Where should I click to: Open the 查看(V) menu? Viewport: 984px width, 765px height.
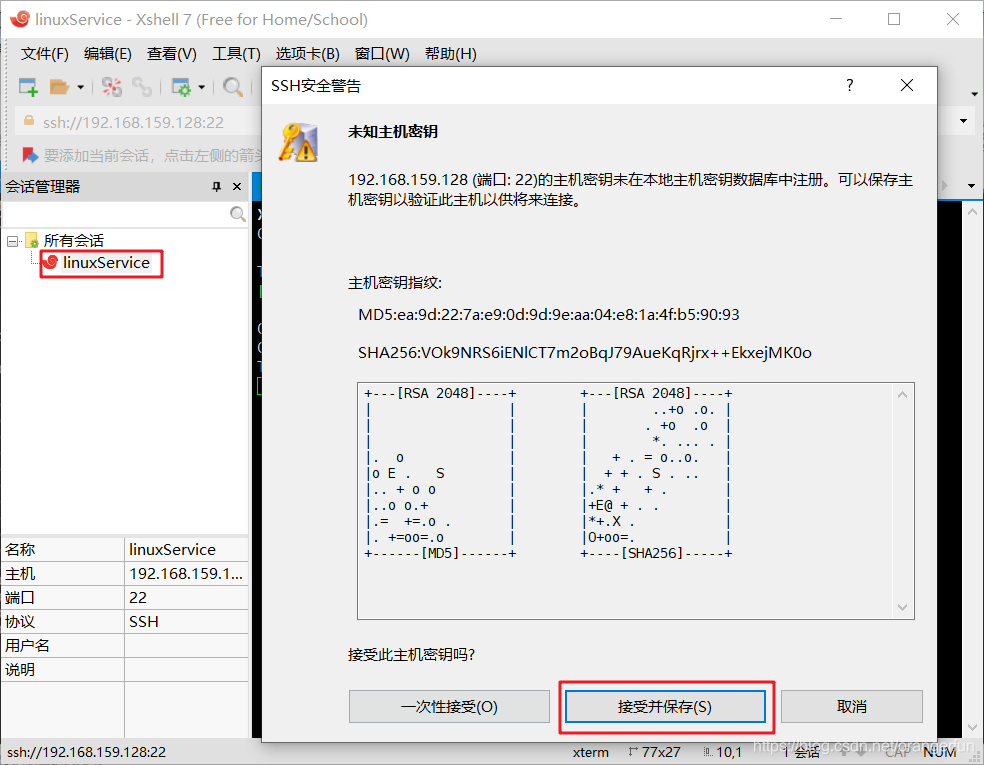(171, 54)
